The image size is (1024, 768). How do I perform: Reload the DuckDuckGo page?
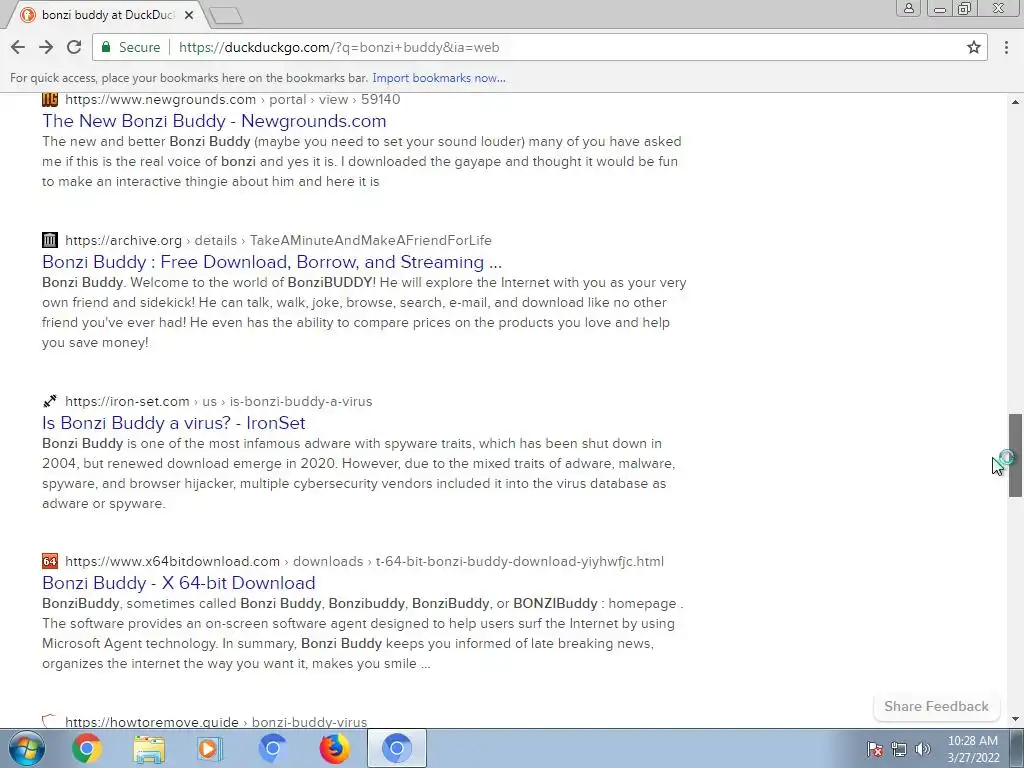[74, 47]
